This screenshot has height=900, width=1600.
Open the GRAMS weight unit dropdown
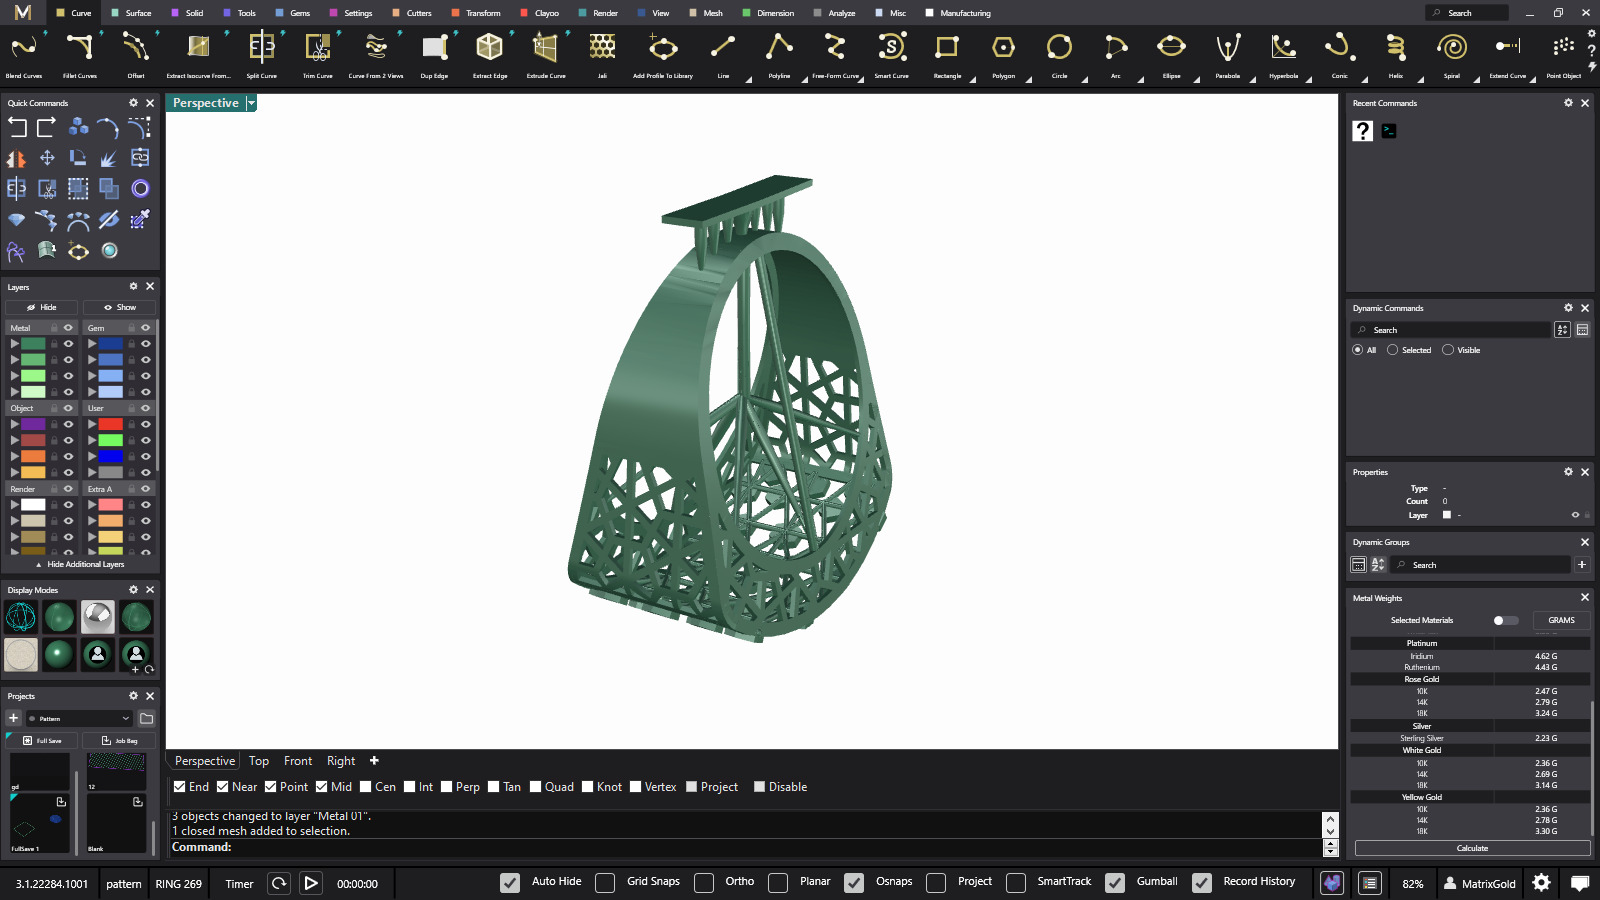click(1561, 620)
